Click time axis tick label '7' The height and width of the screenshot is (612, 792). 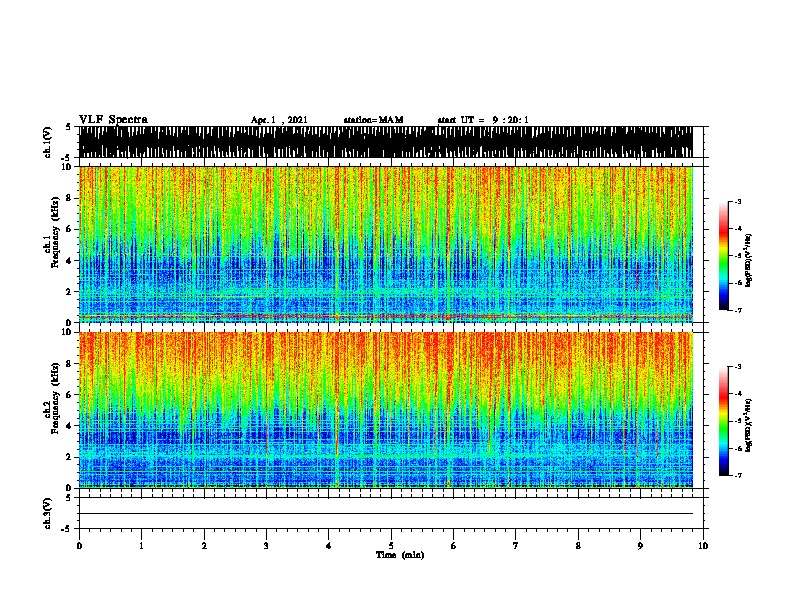click(x=516, y=545)
